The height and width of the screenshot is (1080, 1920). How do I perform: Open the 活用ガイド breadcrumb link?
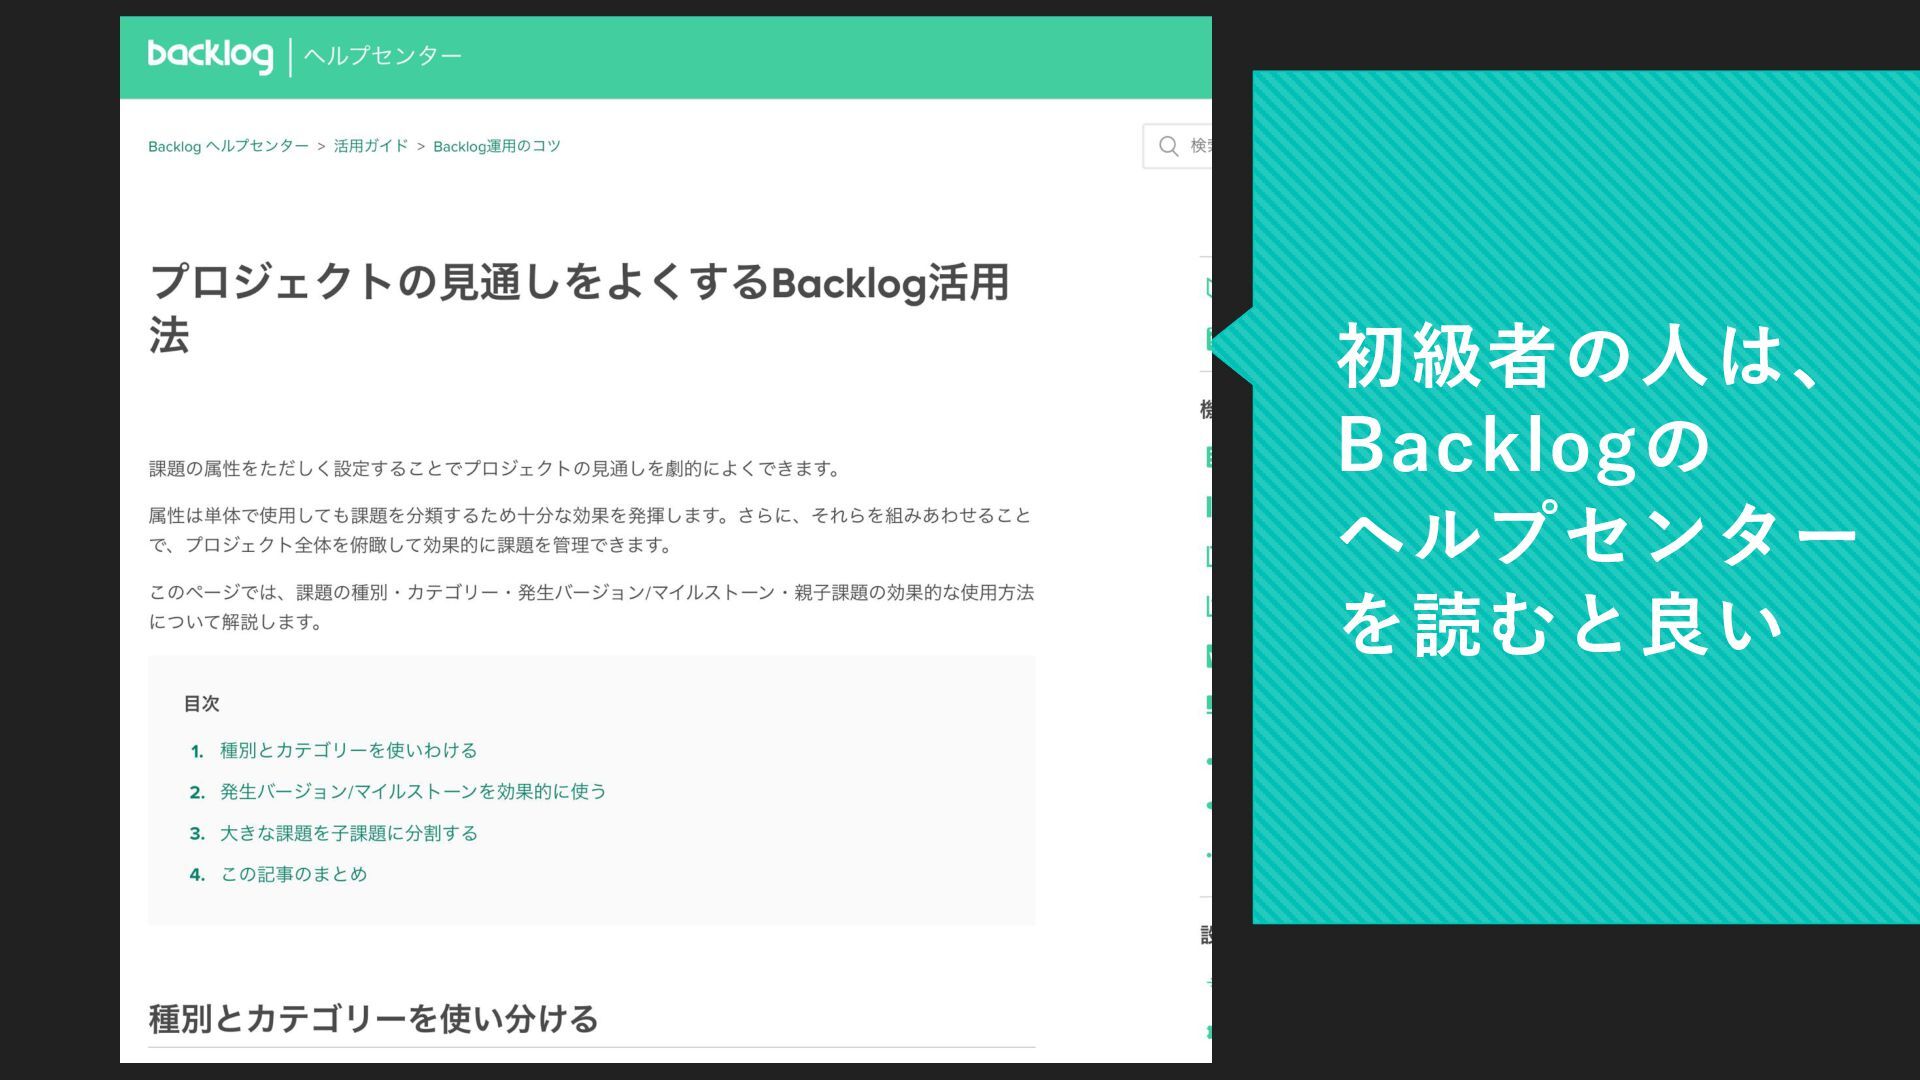point(371,146)
